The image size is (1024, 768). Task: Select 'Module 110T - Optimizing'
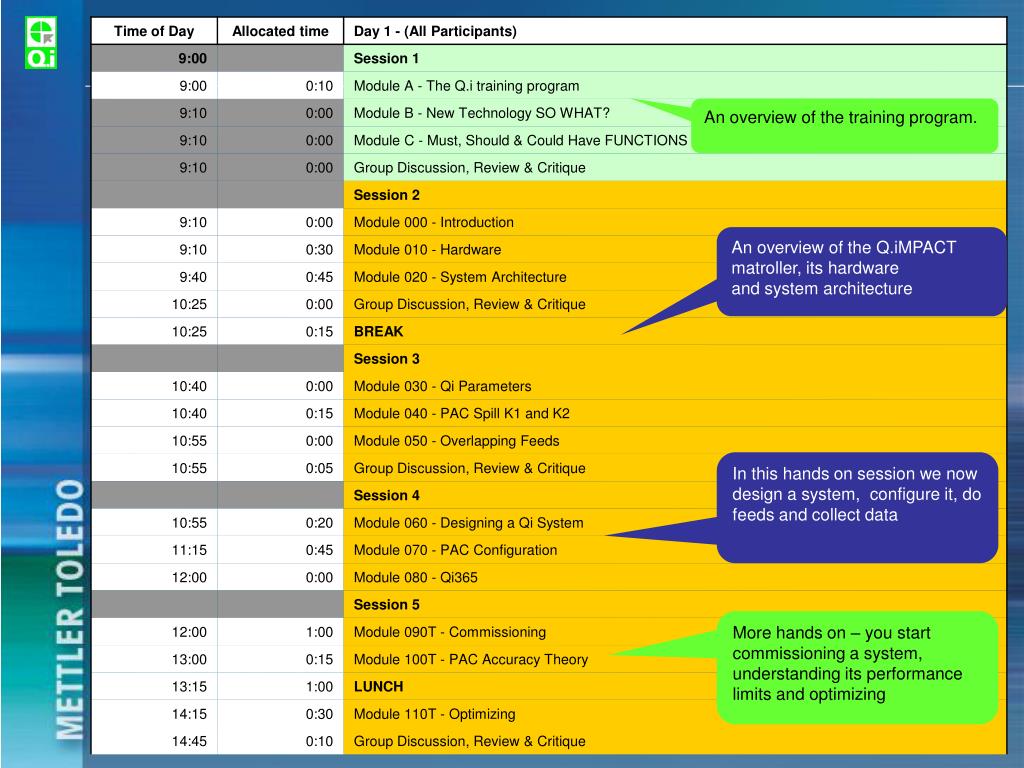tap(434, 714)
